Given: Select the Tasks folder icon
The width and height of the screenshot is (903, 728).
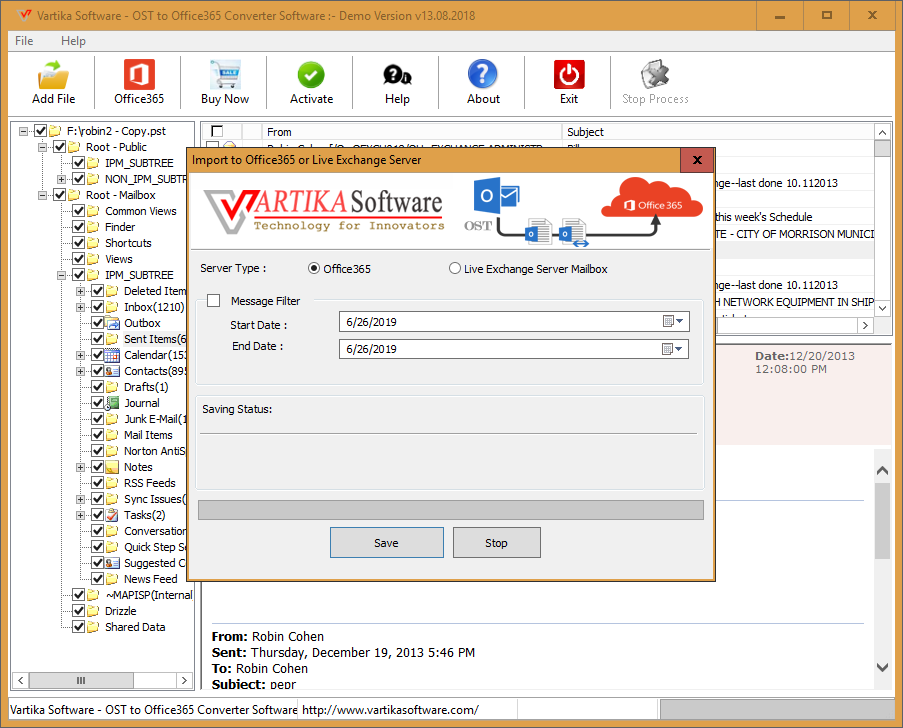Looking at the screenshot, I should pos(112,515).
